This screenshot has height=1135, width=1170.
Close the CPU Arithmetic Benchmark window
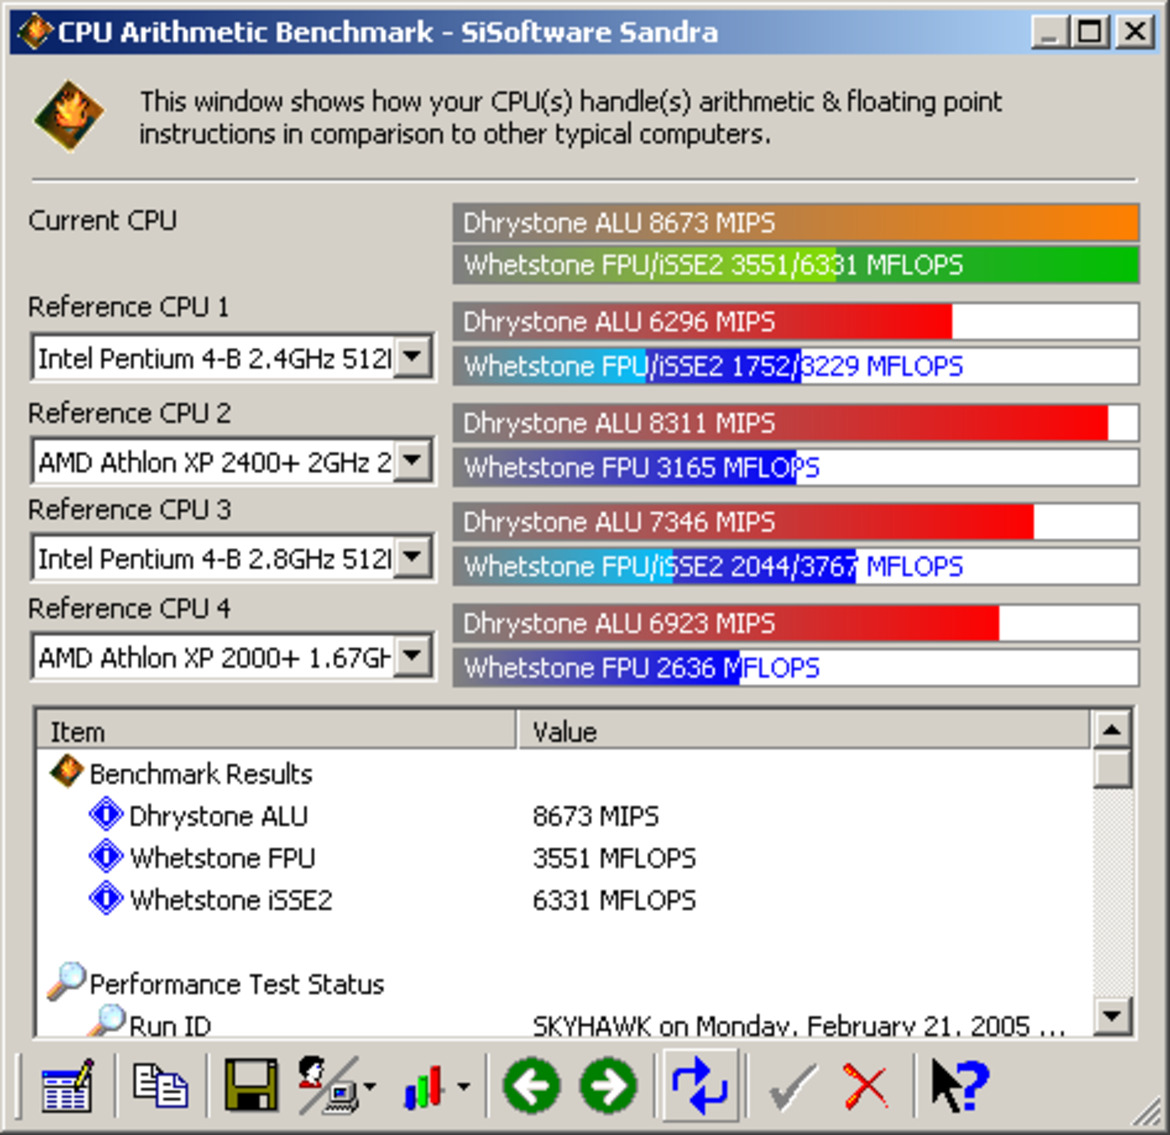tap(1134, 32)
